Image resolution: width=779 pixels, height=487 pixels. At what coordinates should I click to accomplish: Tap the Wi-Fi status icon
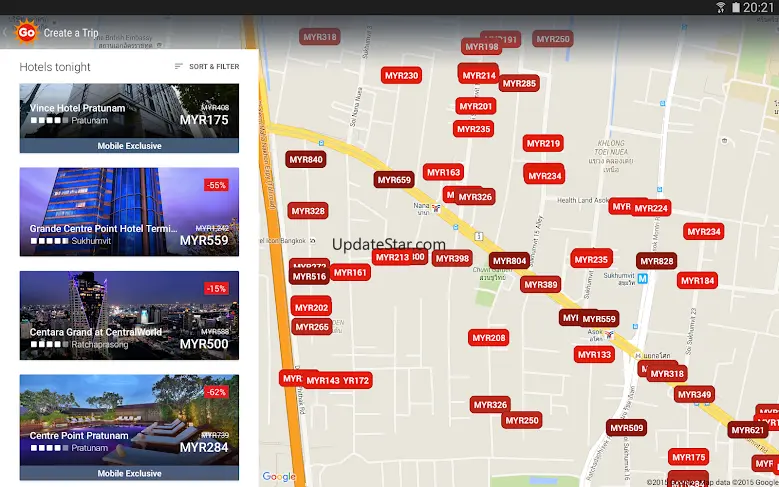720,7
